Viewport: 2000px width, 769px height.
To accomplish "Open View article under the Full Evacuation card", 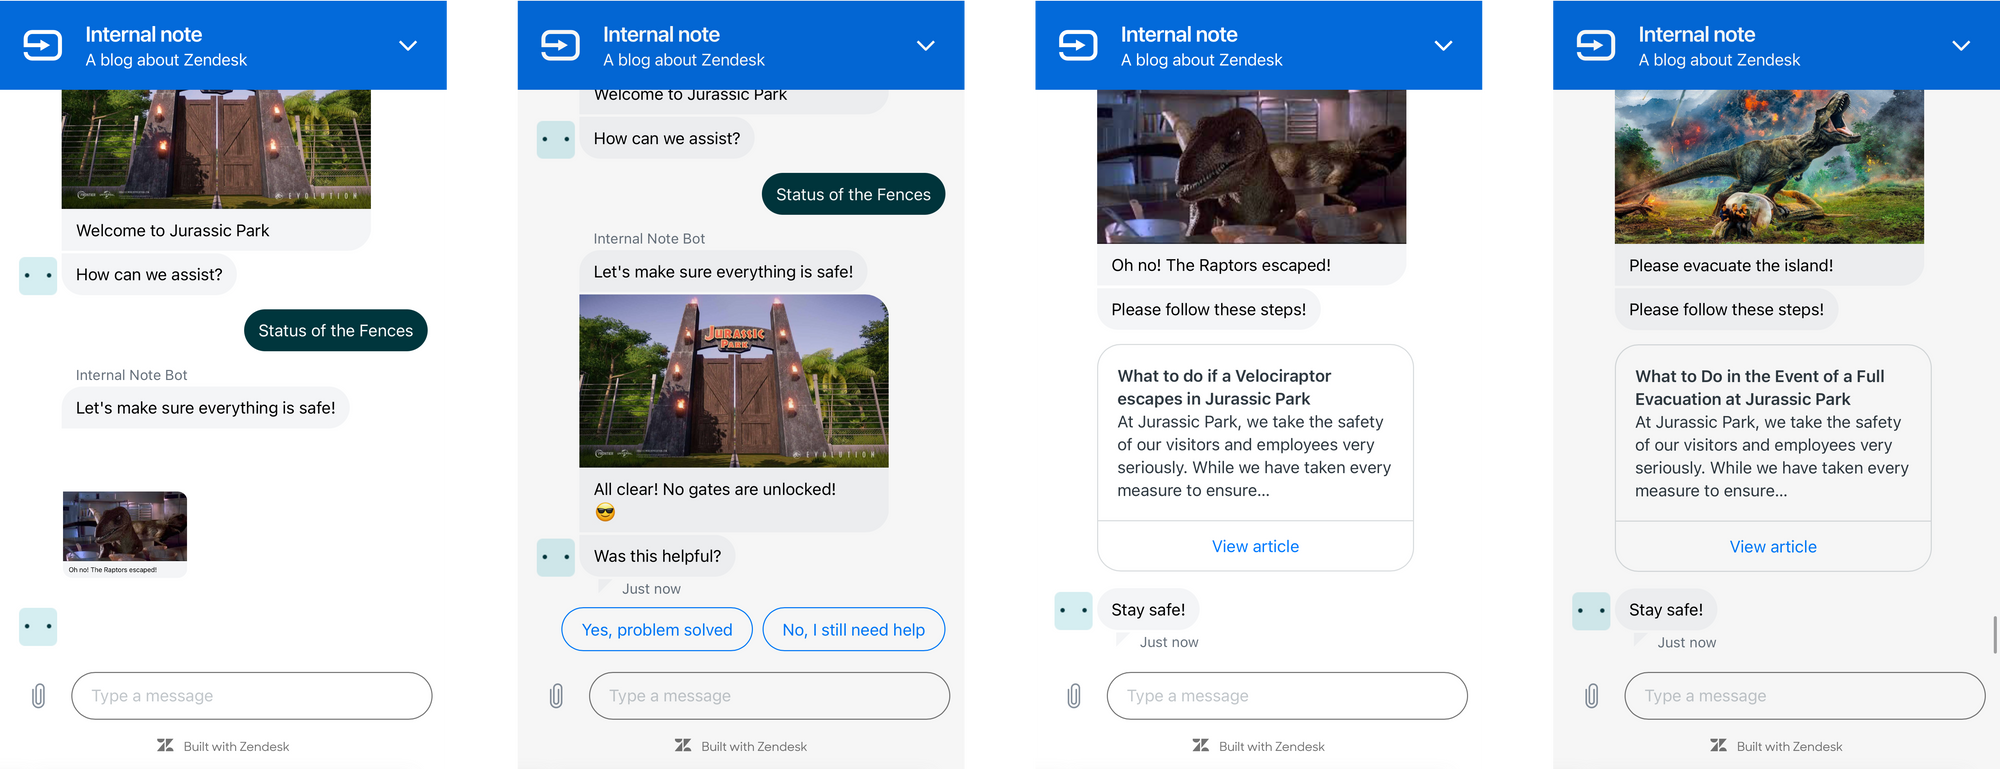I will 1773,547.
